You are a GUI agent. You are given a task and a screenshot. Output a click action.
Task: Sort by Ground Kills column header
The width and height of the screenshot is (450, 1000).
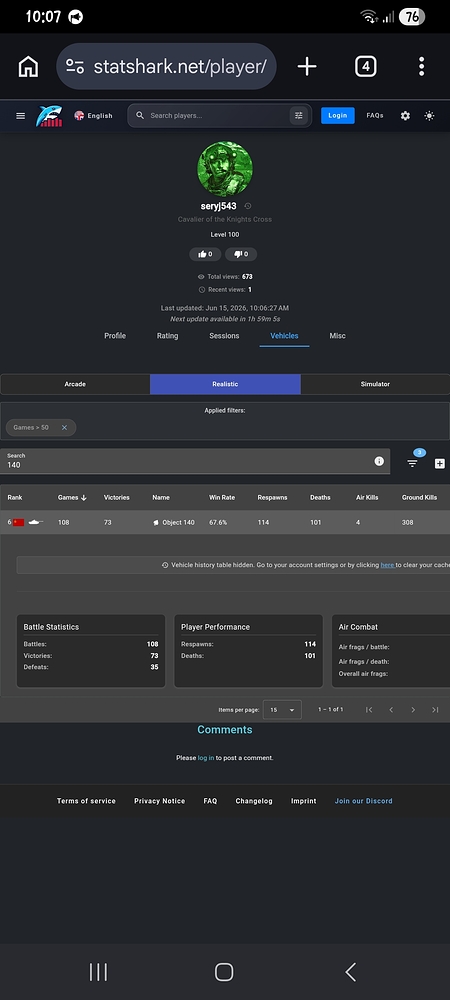pyautogui.click(x=419, y=497)
